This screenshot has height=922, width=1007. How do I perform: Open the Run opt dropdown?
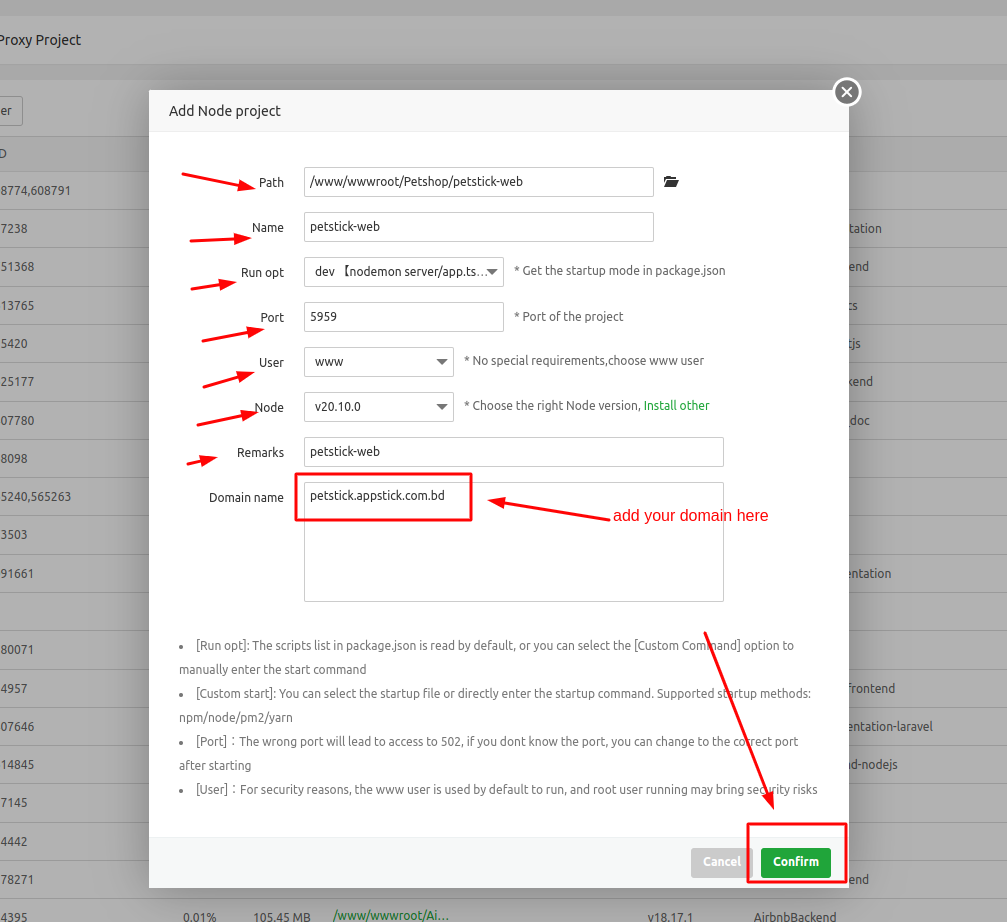(x=403, y=272)
